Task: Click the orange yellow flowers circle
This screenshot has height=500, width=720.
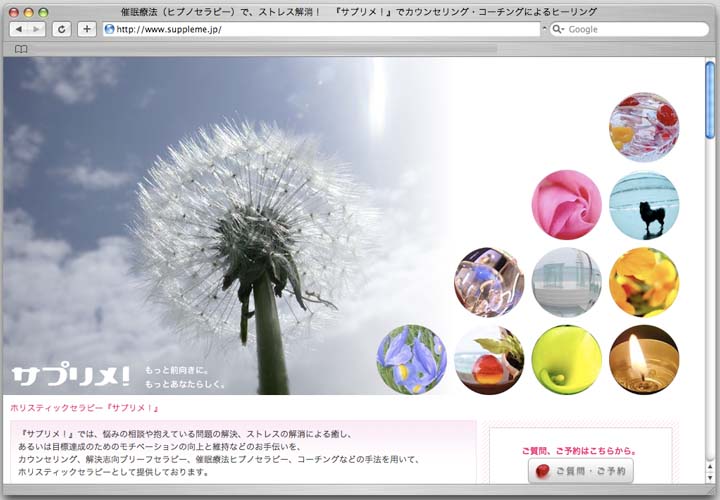Action: tap(644, 282)
